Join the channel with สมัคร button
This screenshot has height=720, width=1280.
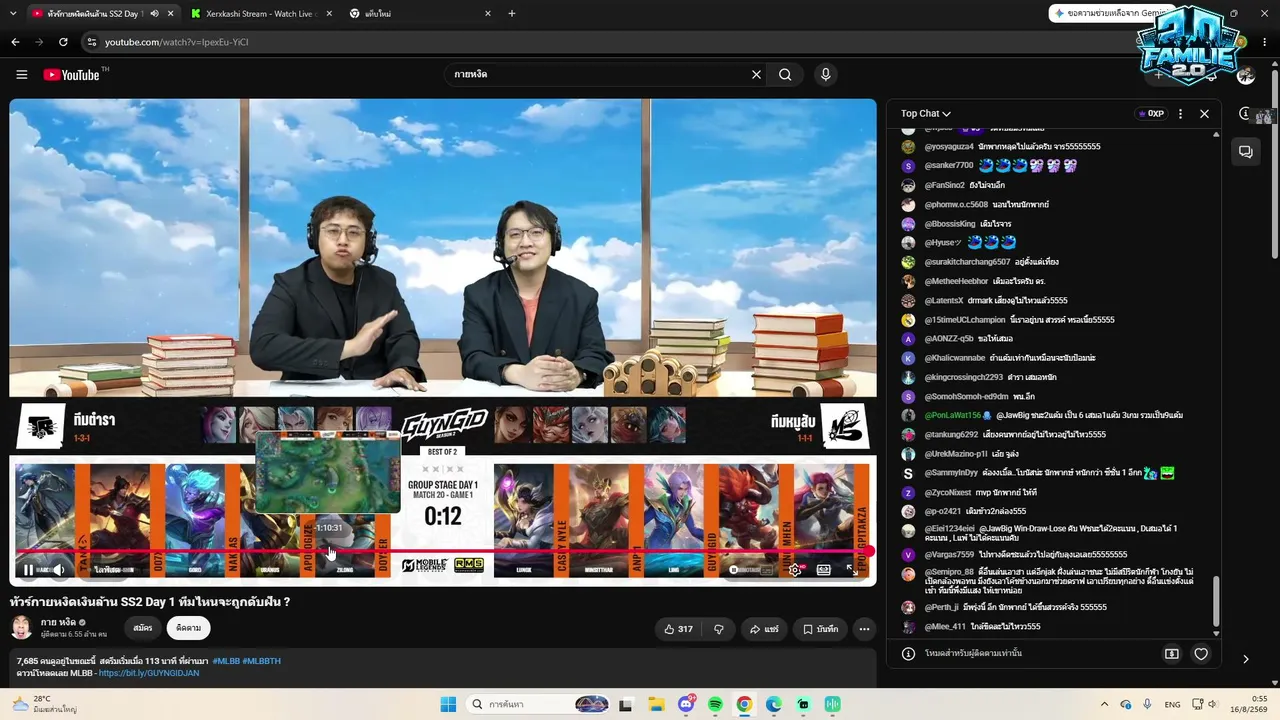[143, 628]
